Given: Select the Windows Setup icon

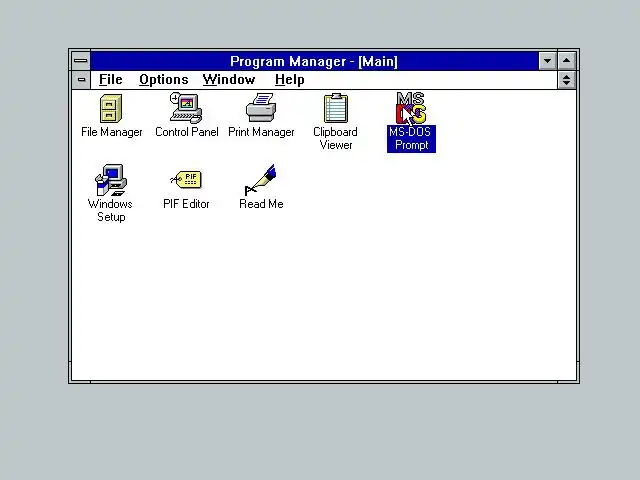Looking at the screenshot, I should [111, 180].
